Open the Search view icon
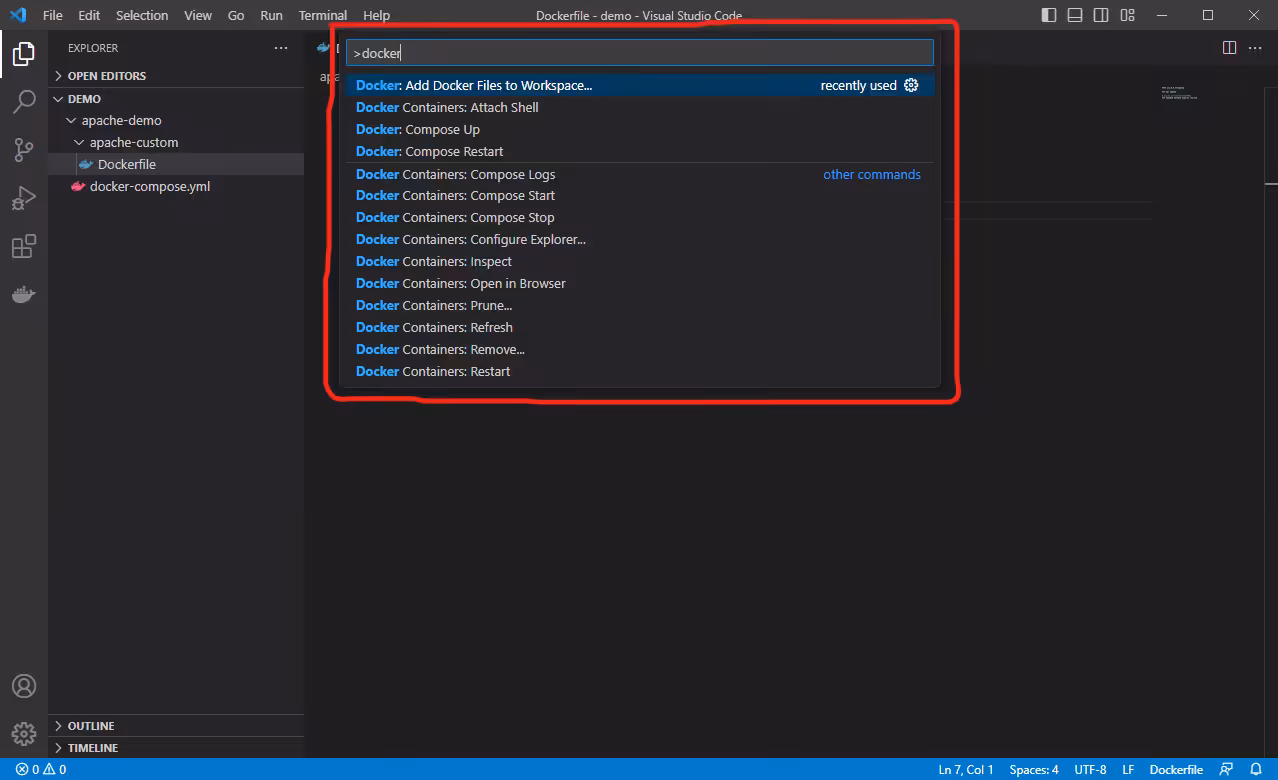 click(24, 101)
